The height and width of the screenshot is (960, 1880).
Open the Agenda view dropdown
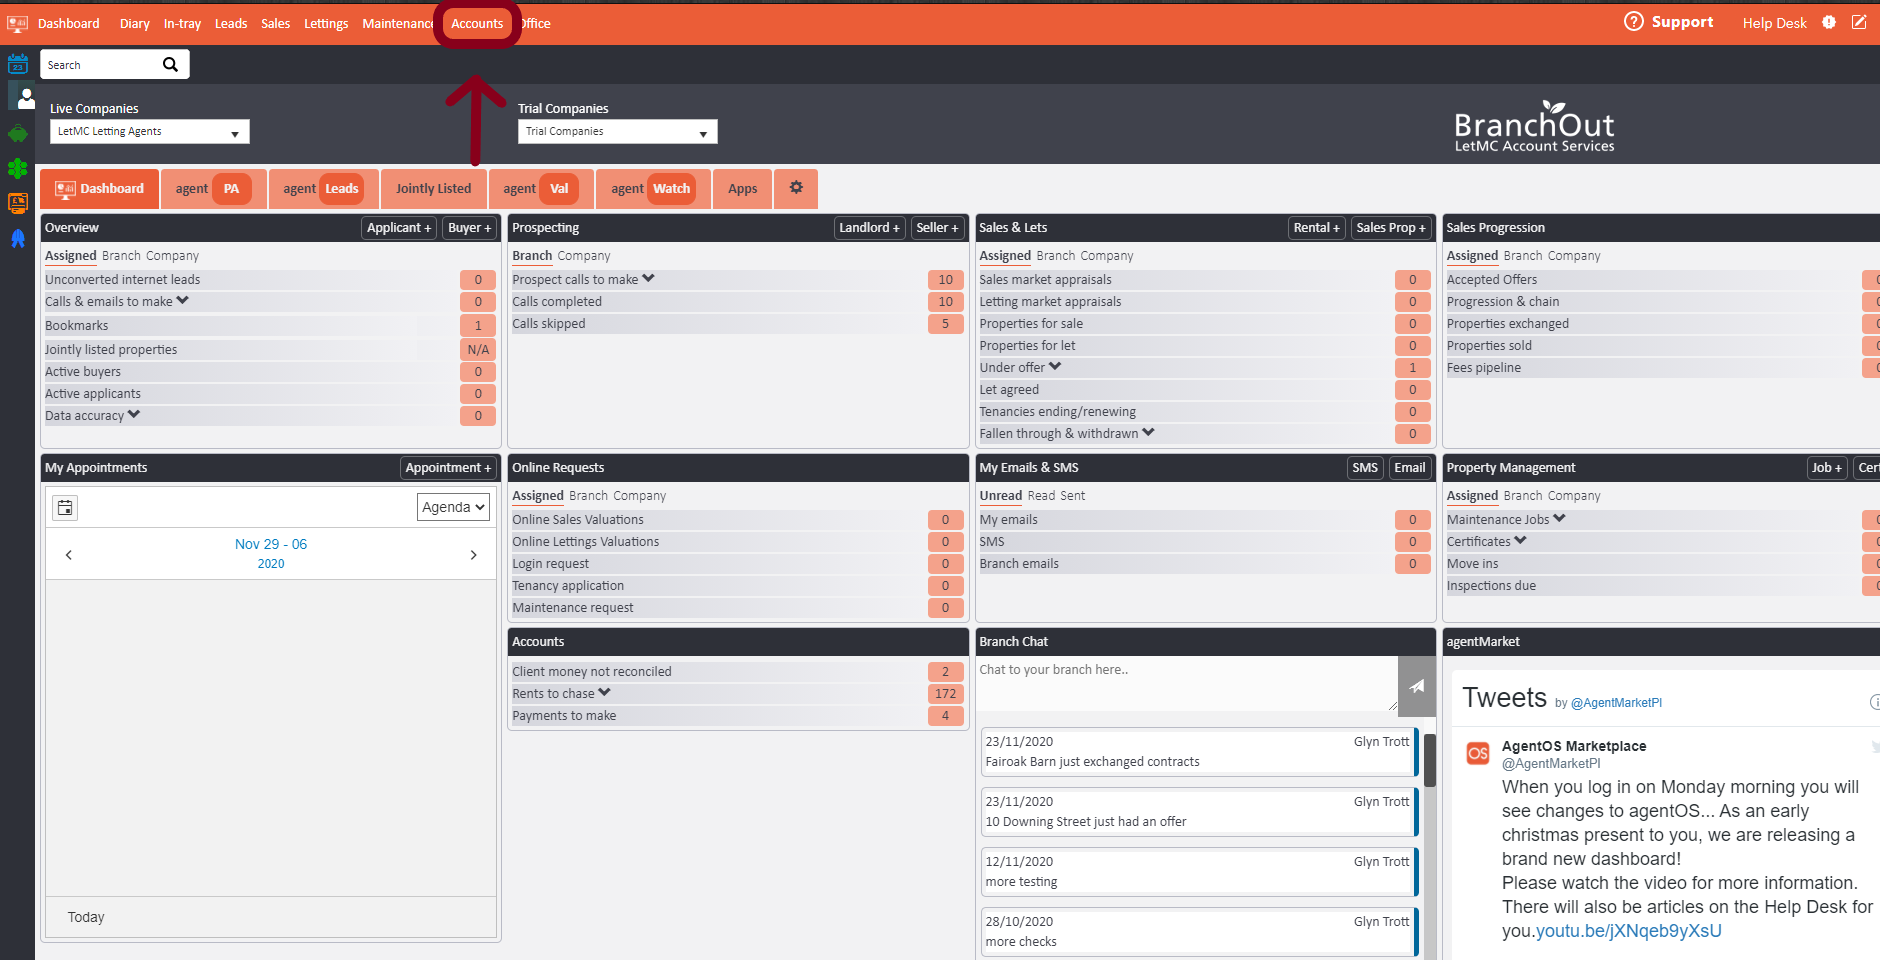point(453,507)
